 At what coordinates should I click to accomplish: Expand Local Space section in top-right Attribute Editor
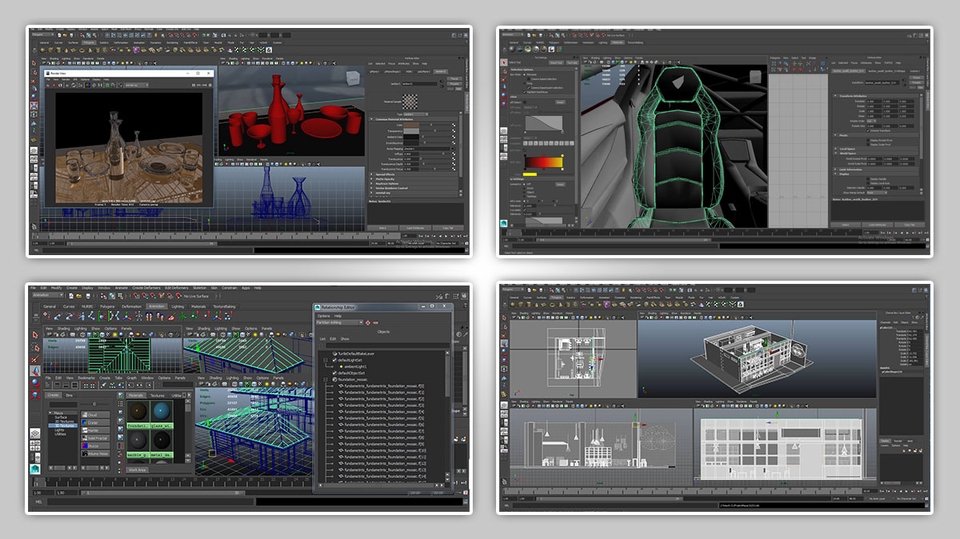835,149
